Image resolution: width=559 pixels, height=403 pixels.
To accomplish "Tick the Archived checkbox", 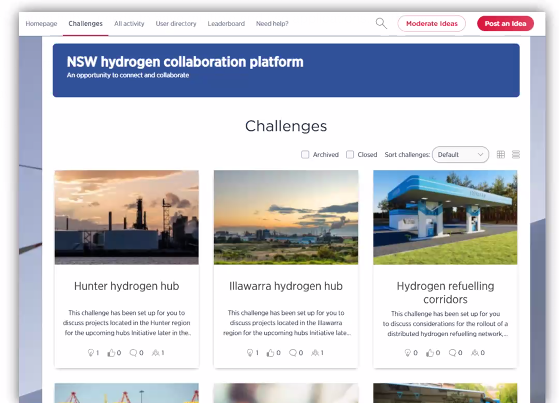I will coord(305,154).
